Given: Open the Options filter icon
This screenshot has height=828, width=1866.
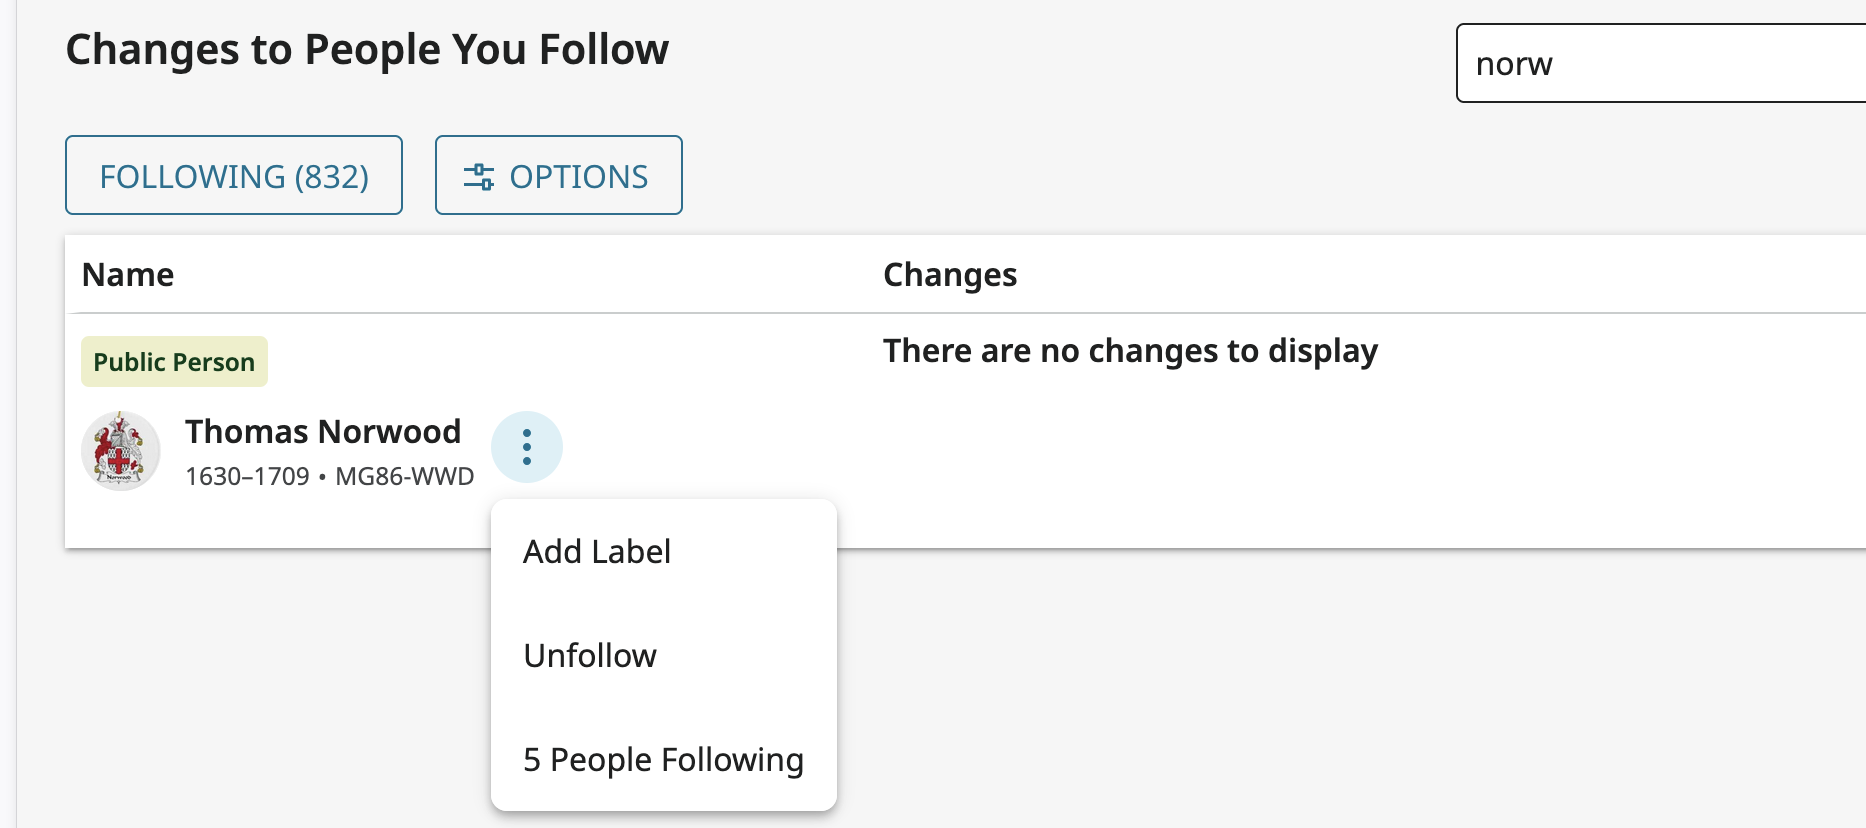Looking at the screenshot, I should click(480, 175).
